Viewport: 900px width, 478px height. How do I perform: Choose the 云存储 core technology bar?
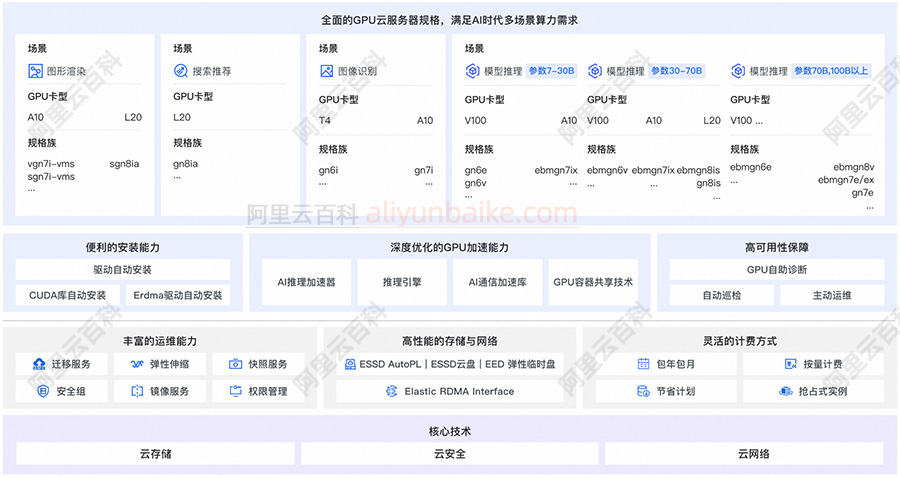[x=156, y=454]
